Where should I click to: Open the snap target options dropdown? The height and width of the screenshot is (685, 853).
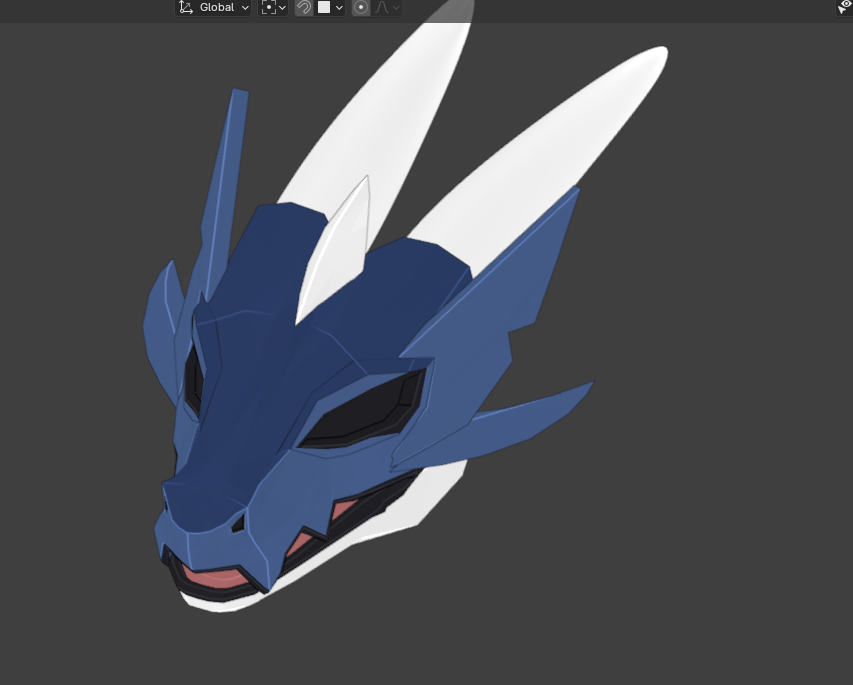[330, 8]
